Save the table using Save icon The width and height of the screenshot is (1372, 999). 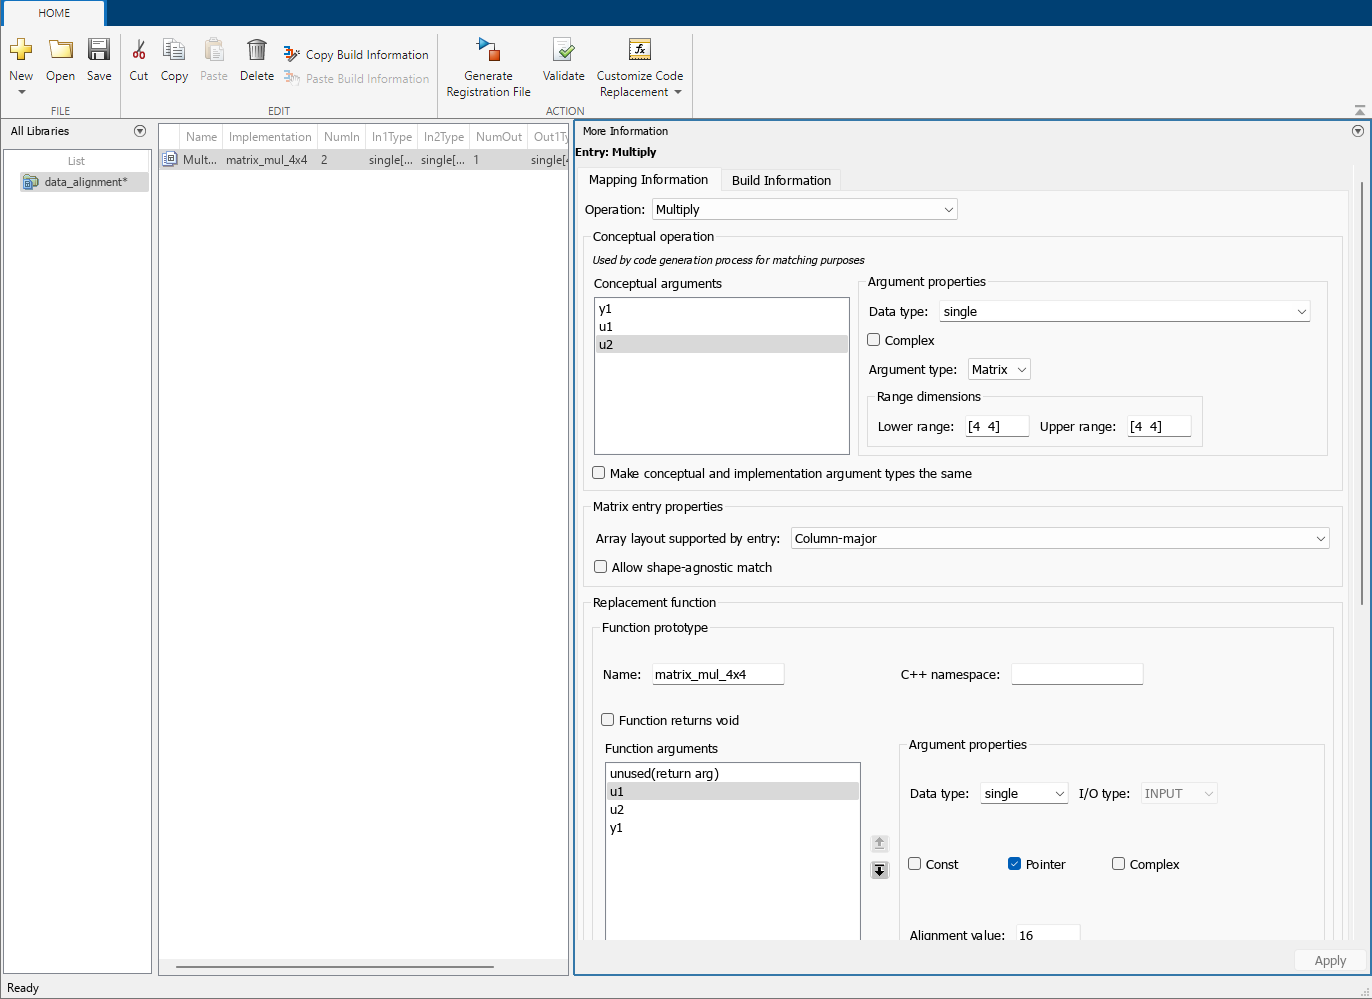point(99,50)
